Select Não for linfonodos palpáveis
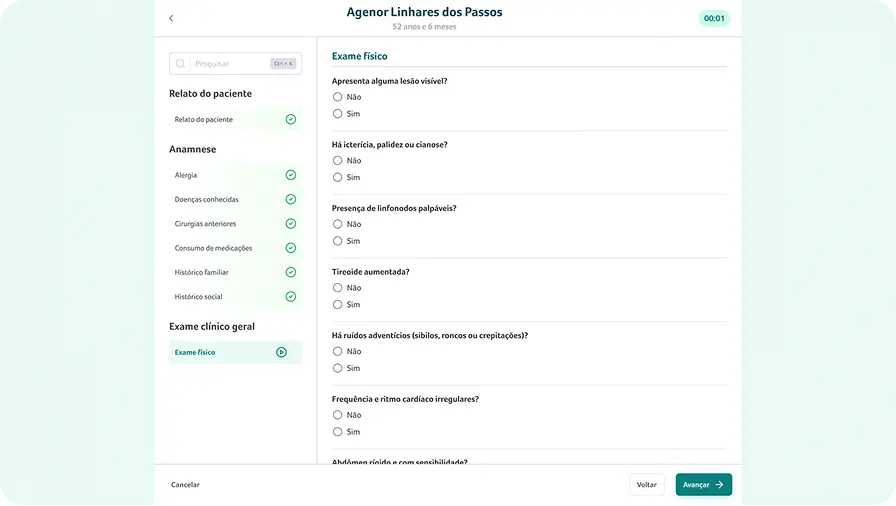The height and width of the screenshot is (506, 896). pos(338,224)
